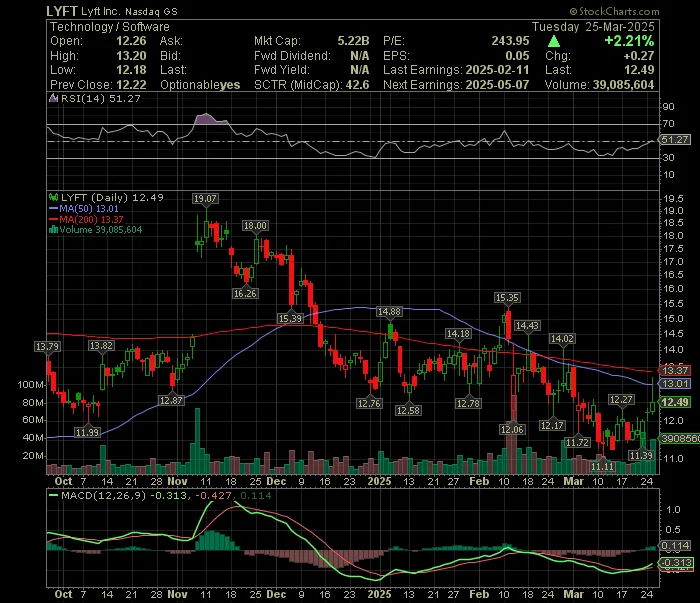Click the 14.02 price label
Image resolution: width=700 pixels, height=603 pixels.
pyautogui.click(x=562, y=339)
